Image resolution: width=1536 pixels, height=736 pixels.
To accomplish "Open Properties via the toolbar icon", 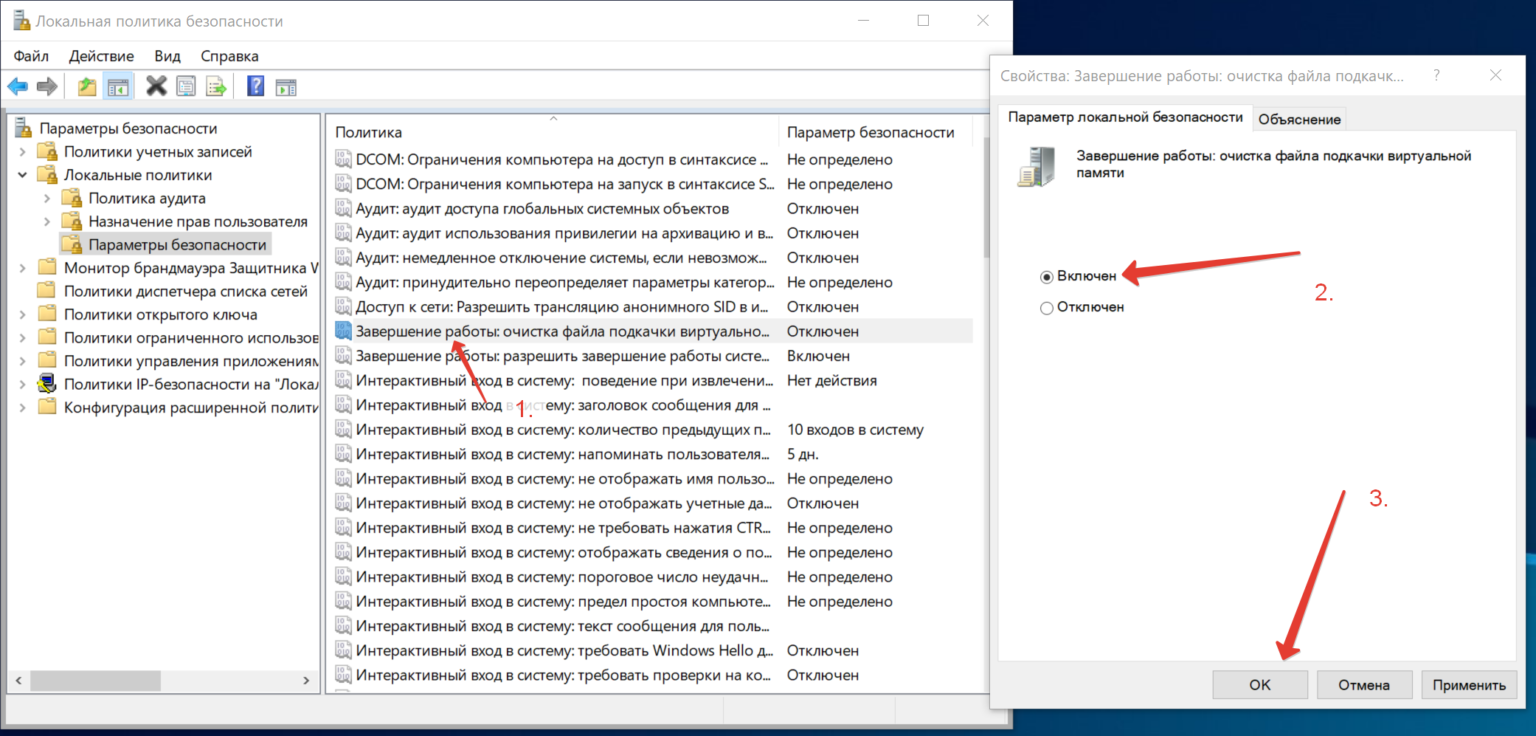I will [x=186, y=87].
